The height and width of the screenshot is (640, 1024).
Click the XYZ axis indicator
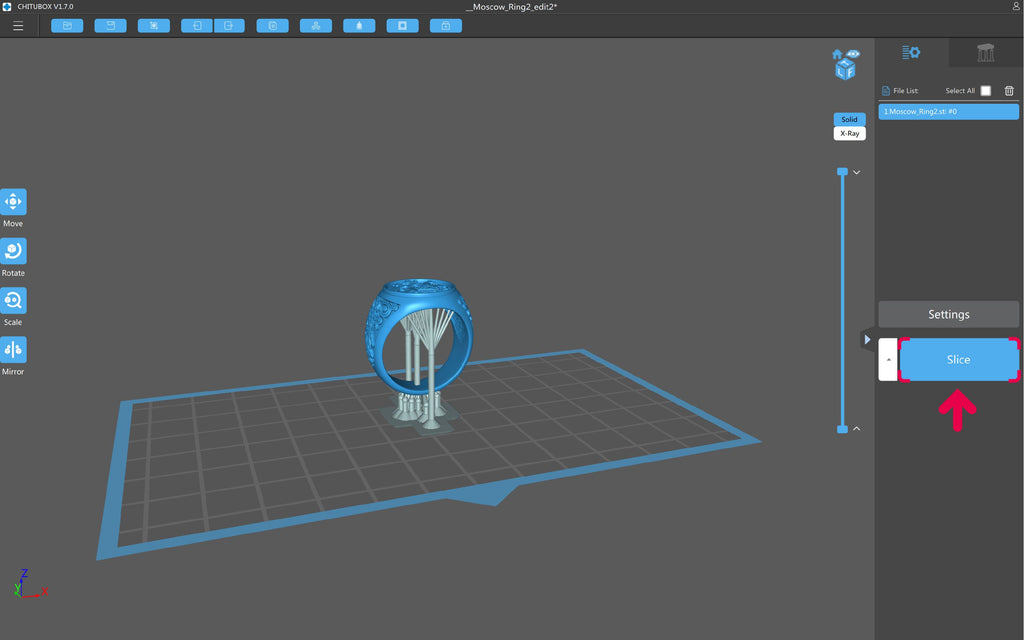(29, 584)
